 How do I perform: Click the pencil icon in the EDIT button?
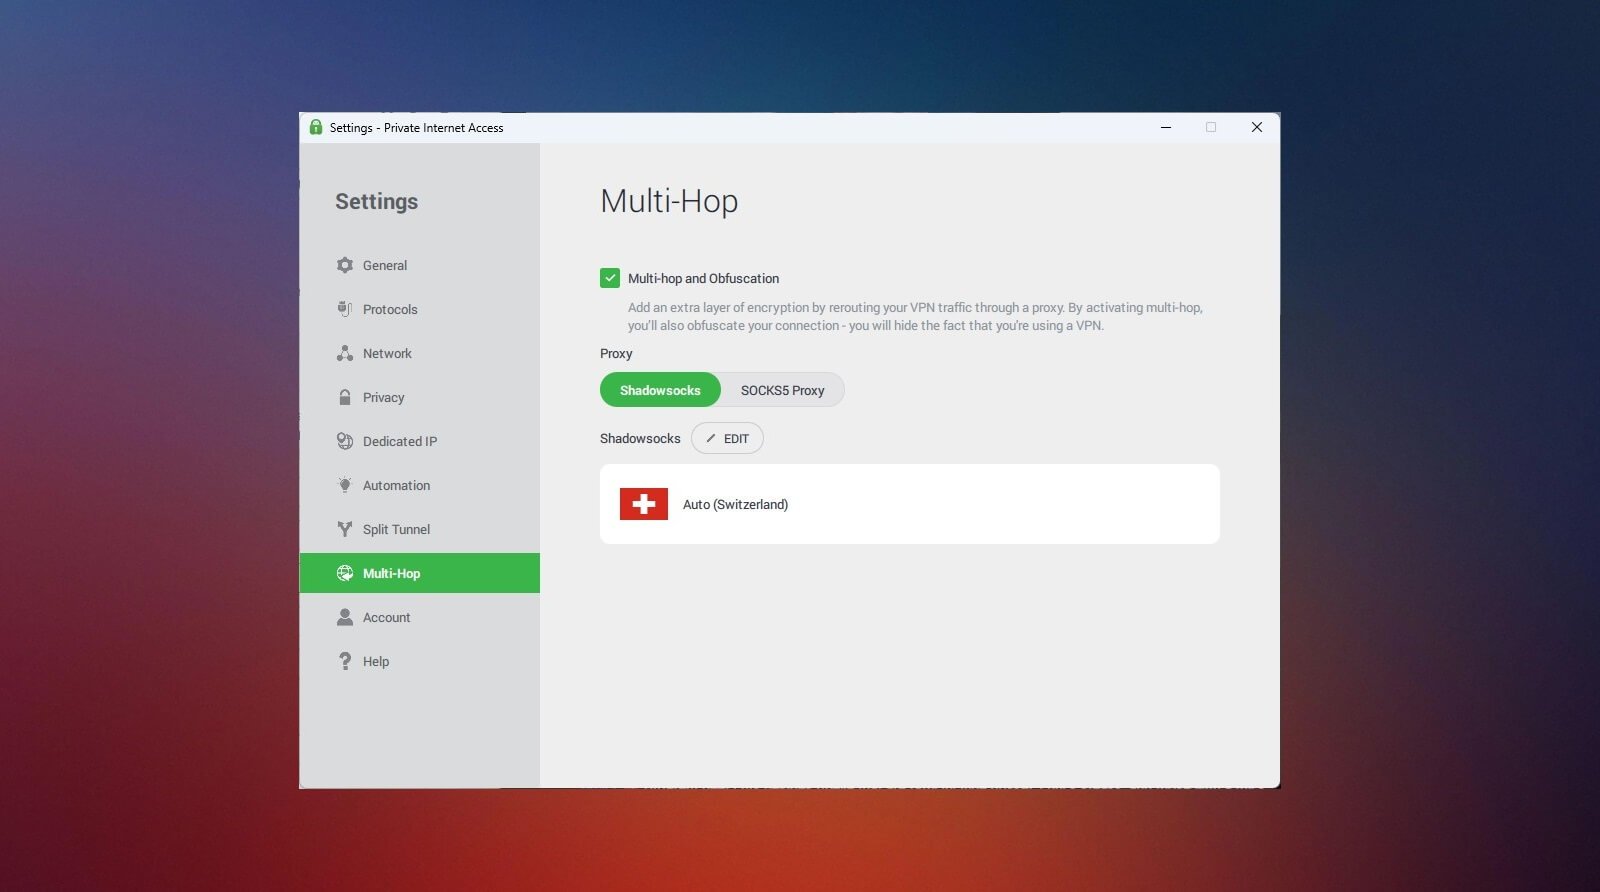711,438
